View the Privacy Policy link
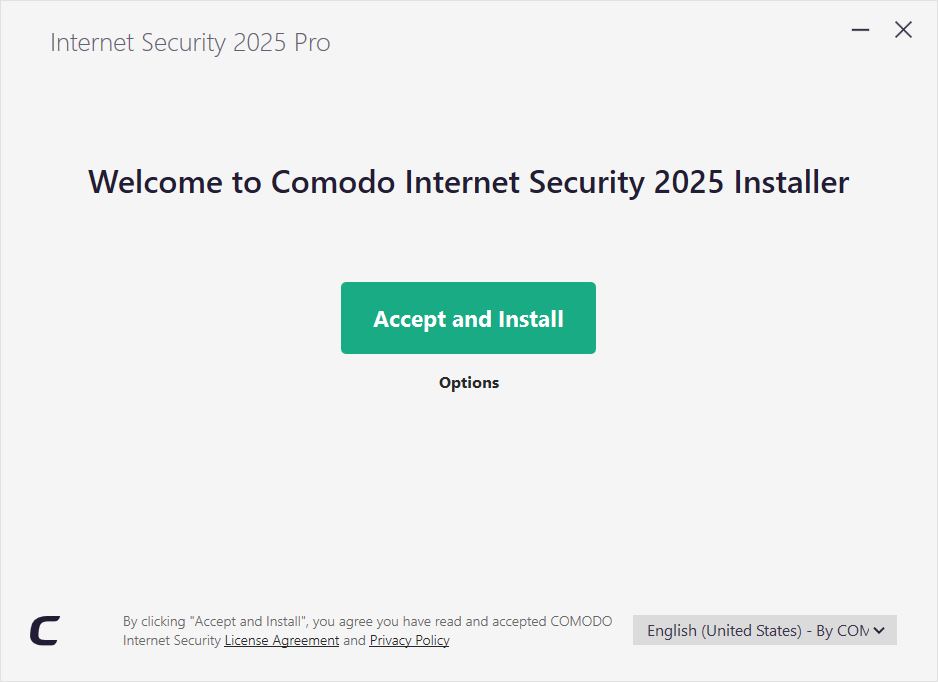The width and height of the screenshot is (938, 682). coord(409,640)
